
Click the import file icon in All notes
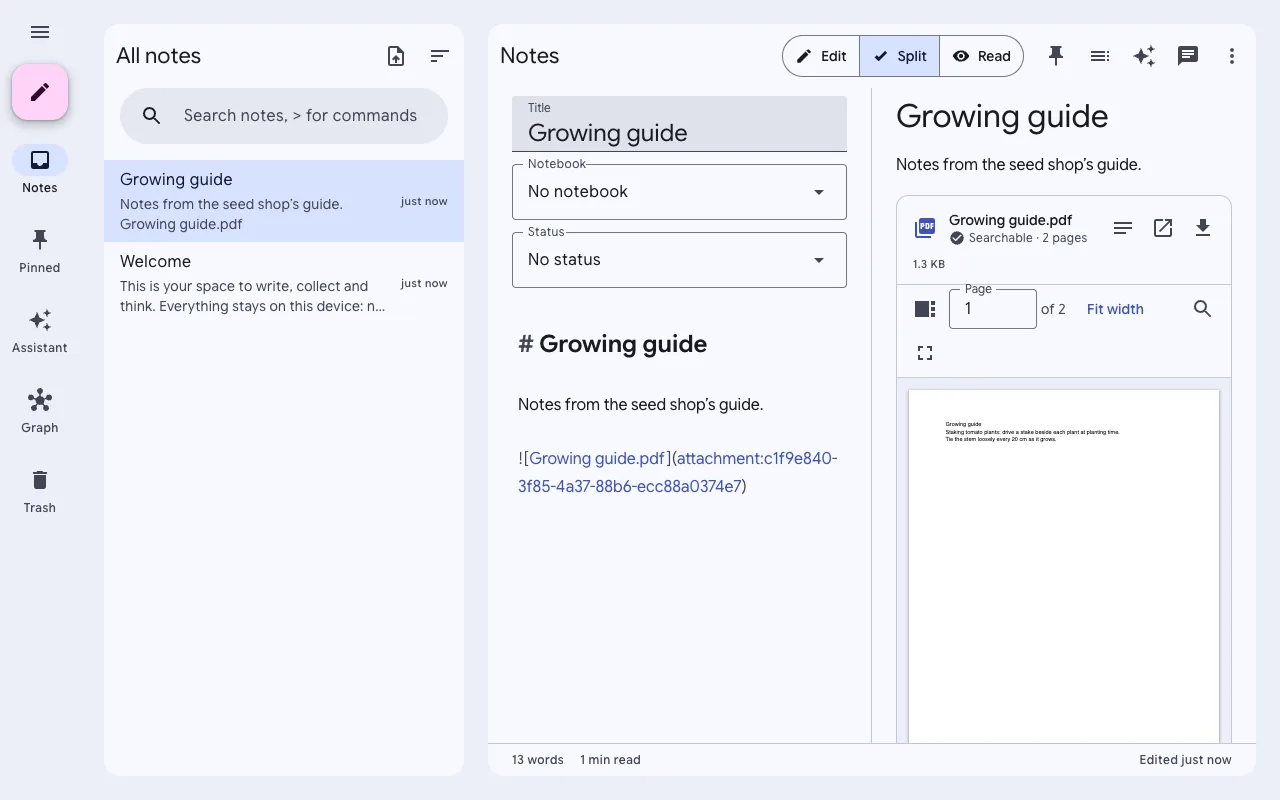tap(396, 56)
